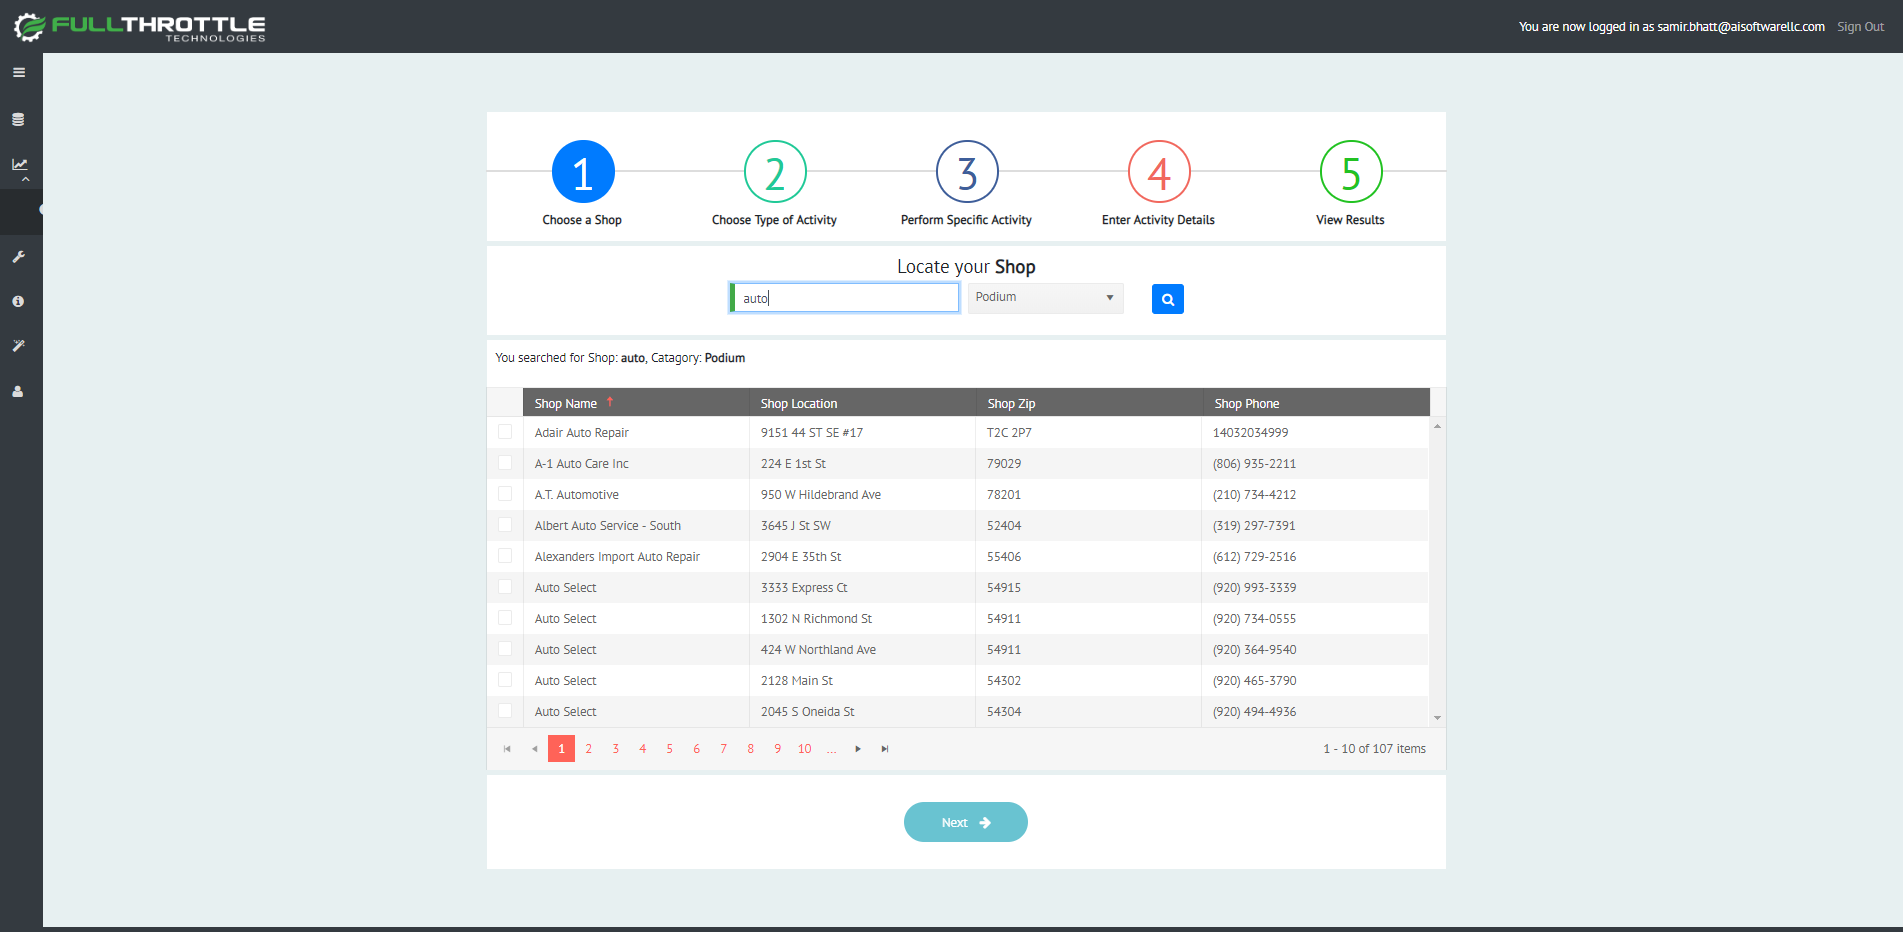The height and width of the screenshot is (932, 1903).
Task: Click step 3 Perform Specific Activity circle
Action: [x=967, y=172]
